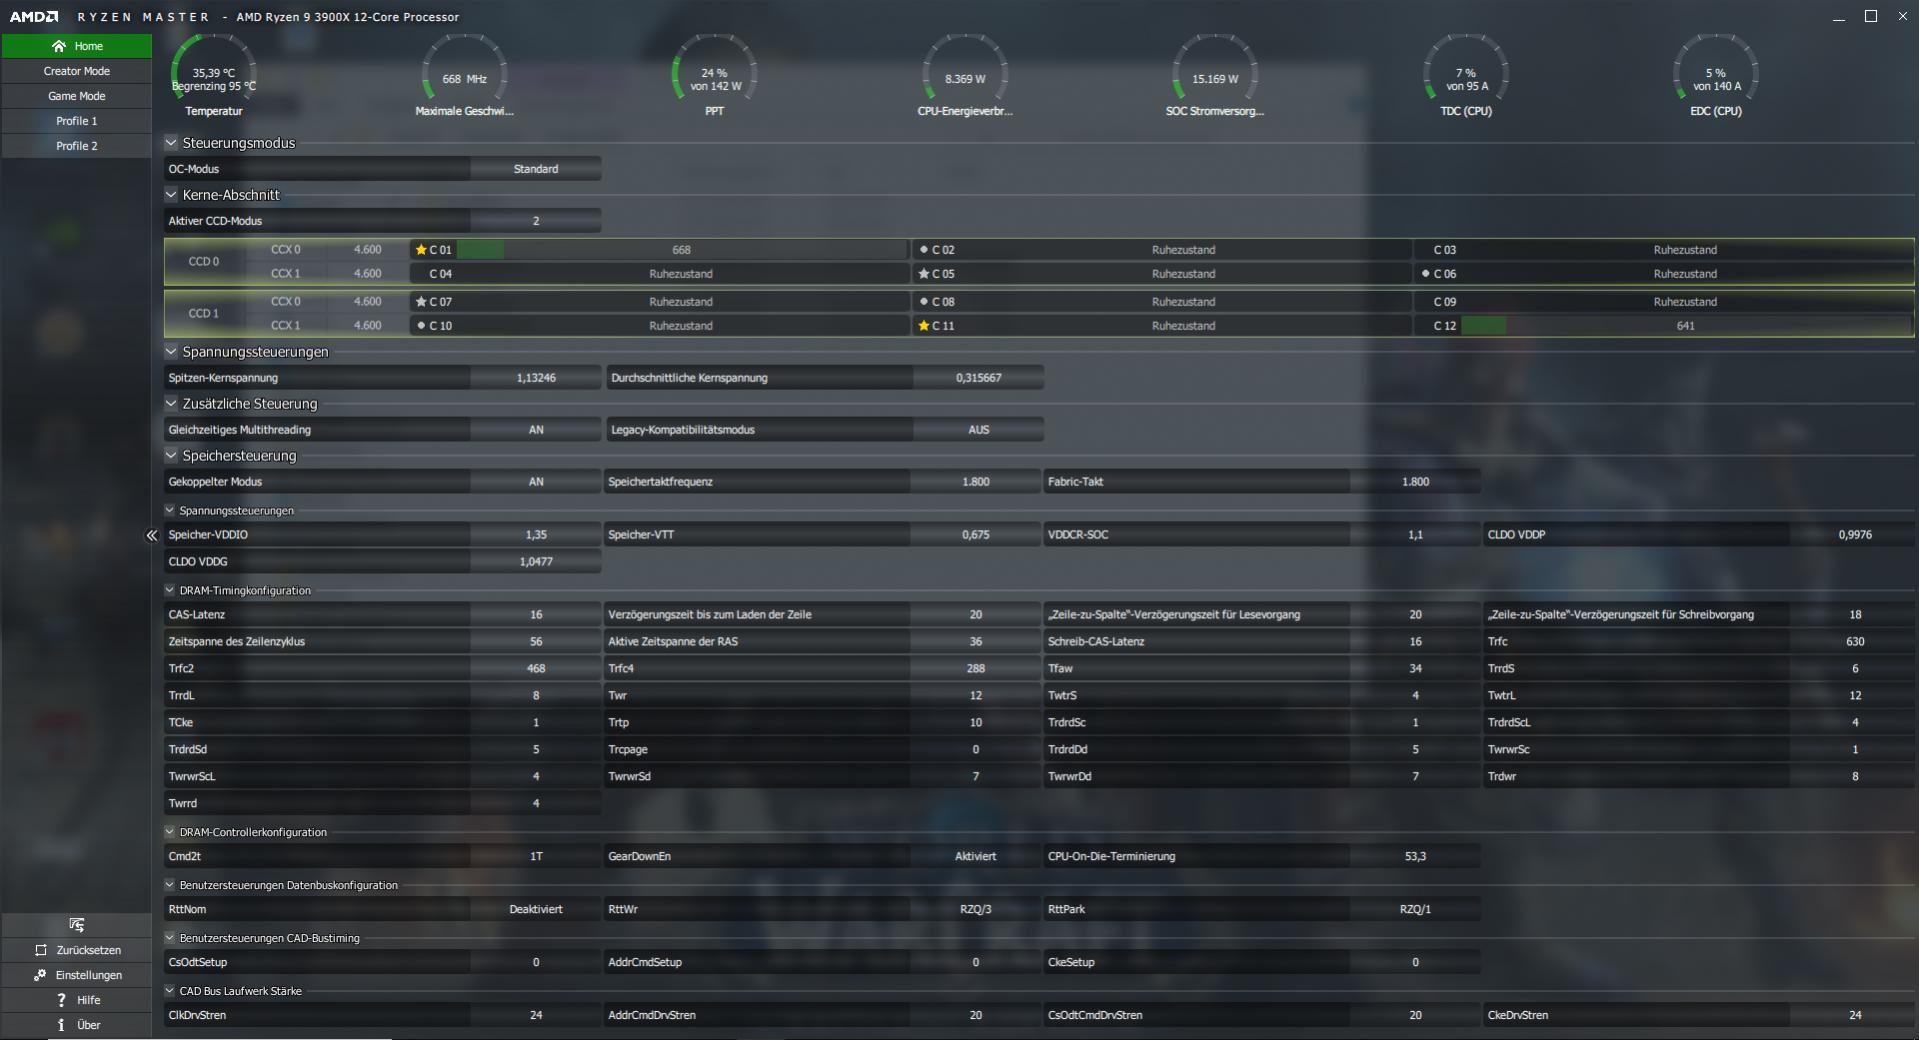Collapse the Spannungssteuerungen main section
The width and height of the screenshot is (1919, 1040).
click(171, 352)
